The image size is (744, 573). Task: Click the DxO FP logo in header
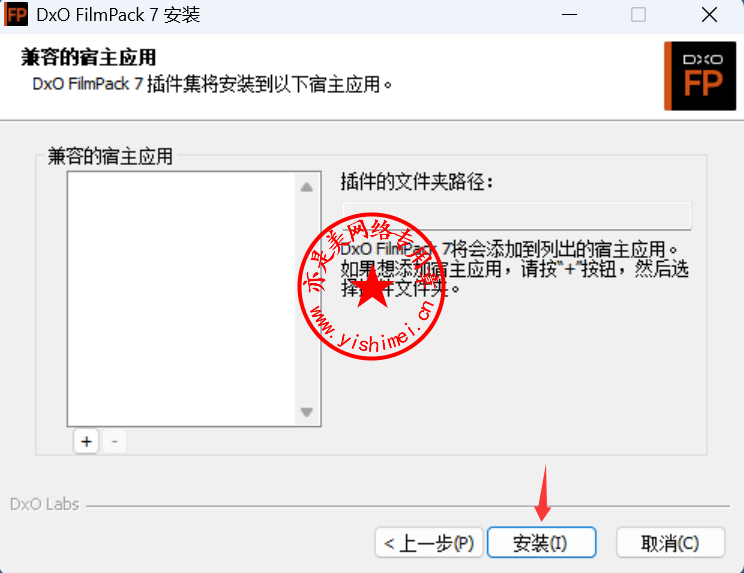[700, 76]
